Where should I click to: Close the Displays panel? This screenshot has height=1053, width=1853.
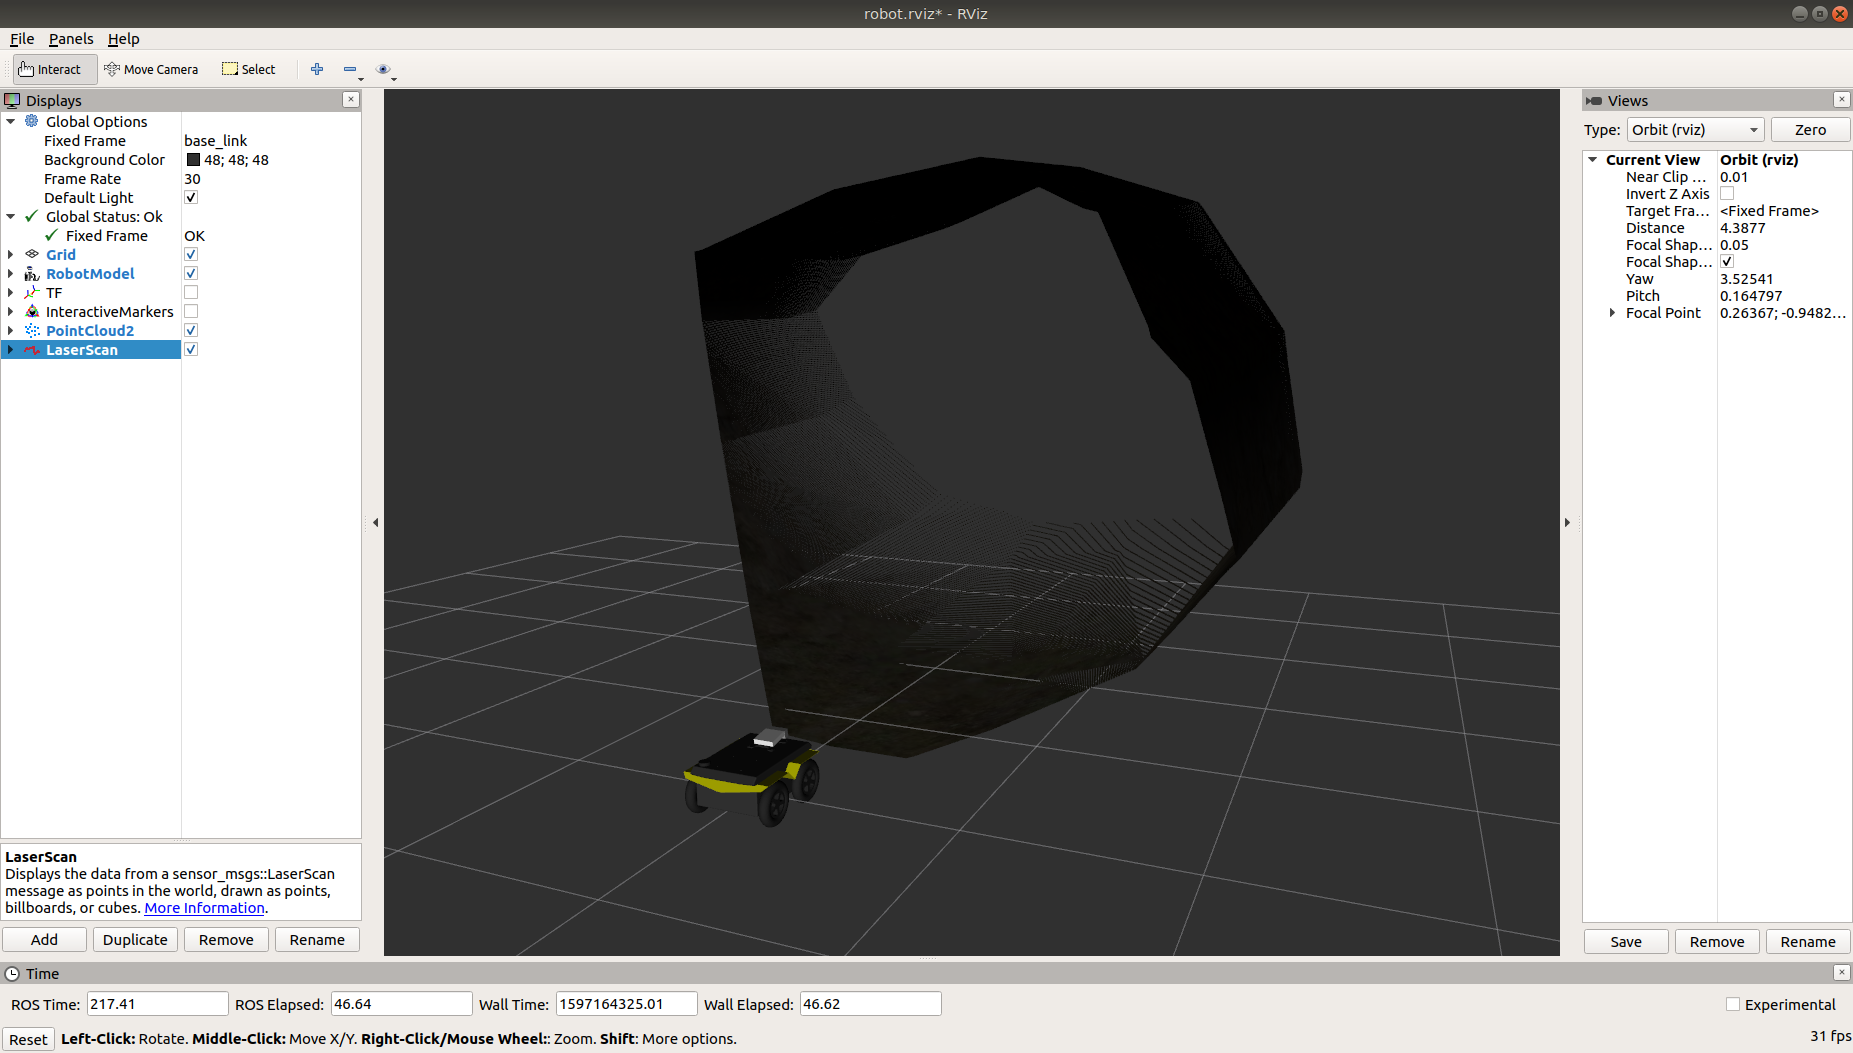tap(351, 100)
